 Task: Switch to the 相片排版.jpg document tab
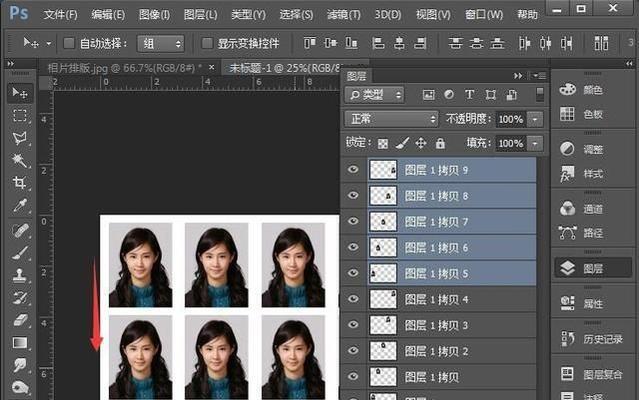(124, 68)
